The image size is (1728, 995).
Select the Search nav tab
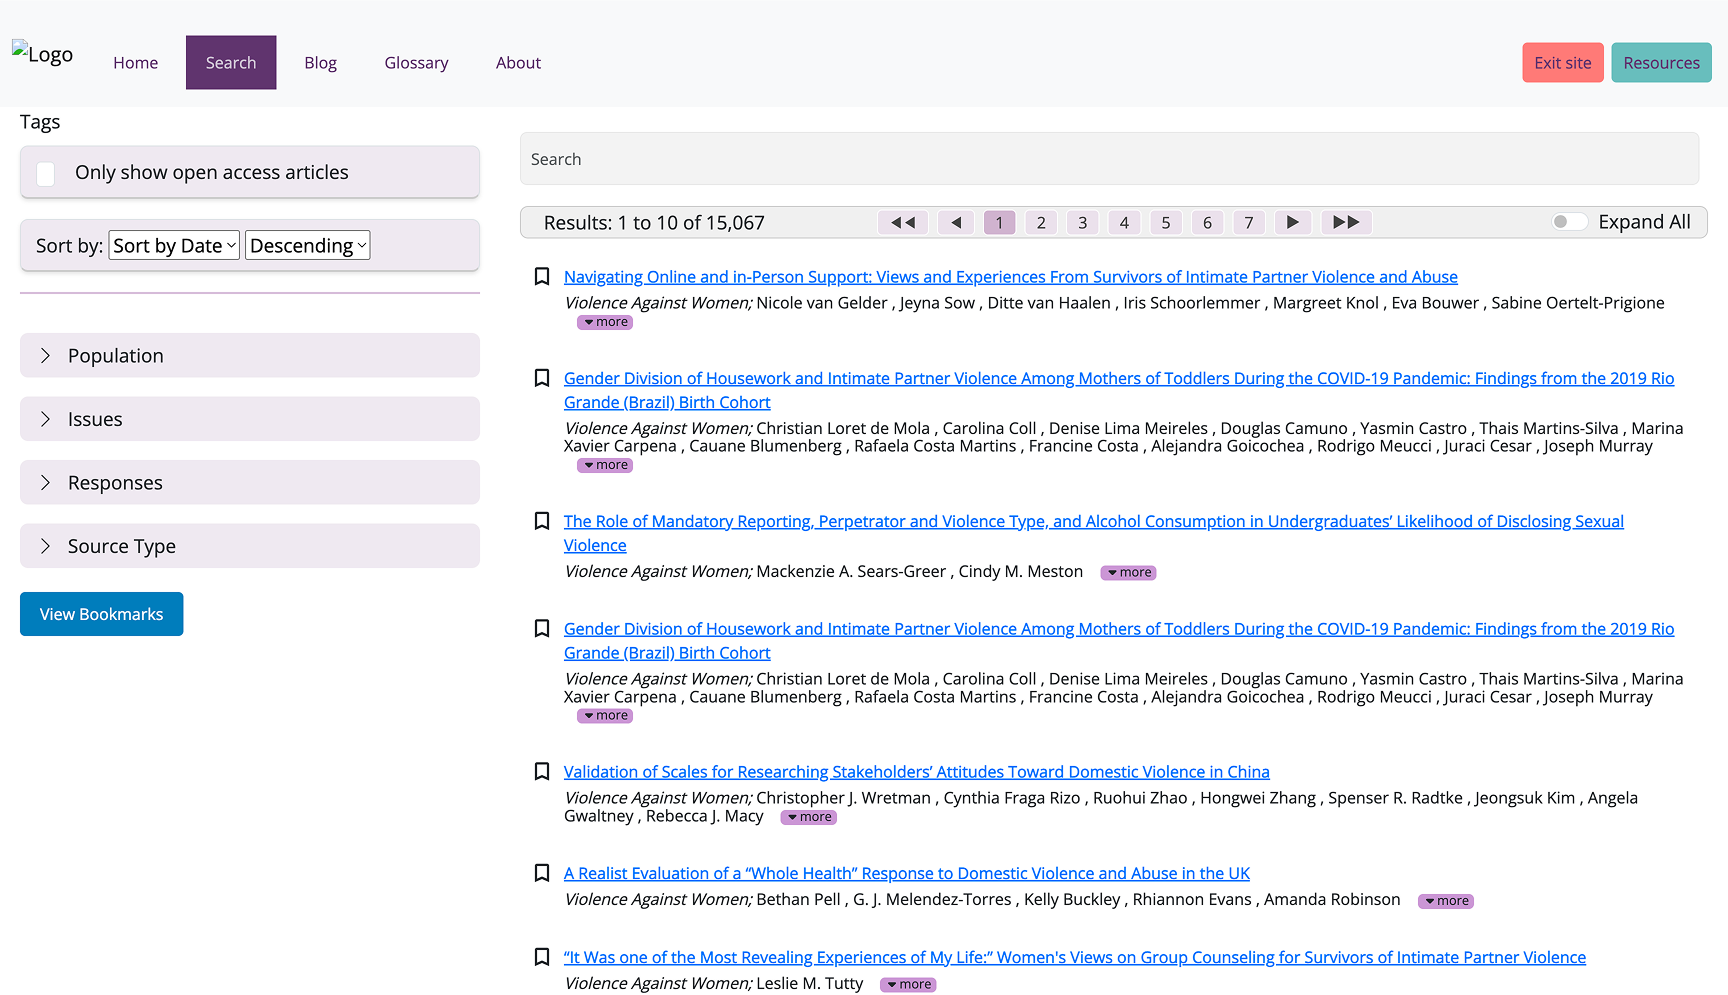pyautogui.click(x=231, y=63)
